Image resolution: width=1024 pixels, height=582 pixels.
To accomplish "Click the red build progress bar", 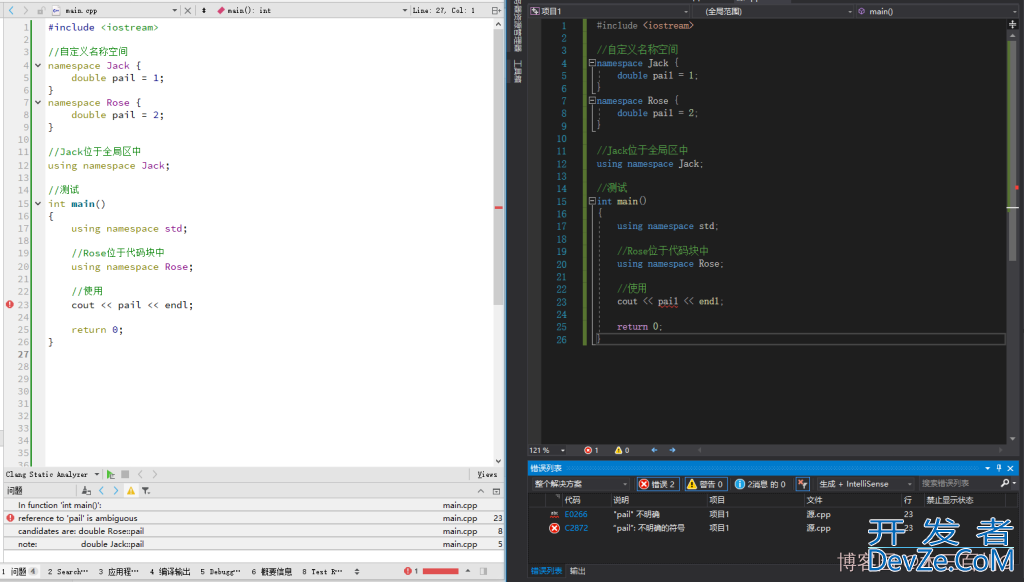I will coord(441,572).
